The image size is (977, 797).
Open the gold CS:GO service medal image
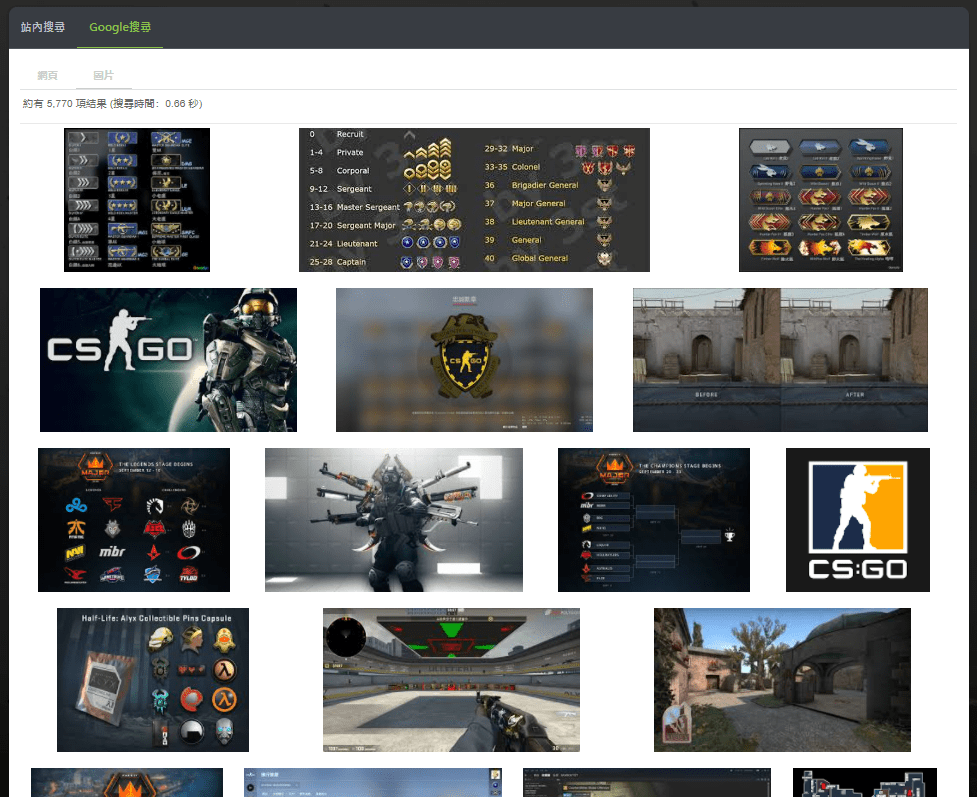pos(464,360)
